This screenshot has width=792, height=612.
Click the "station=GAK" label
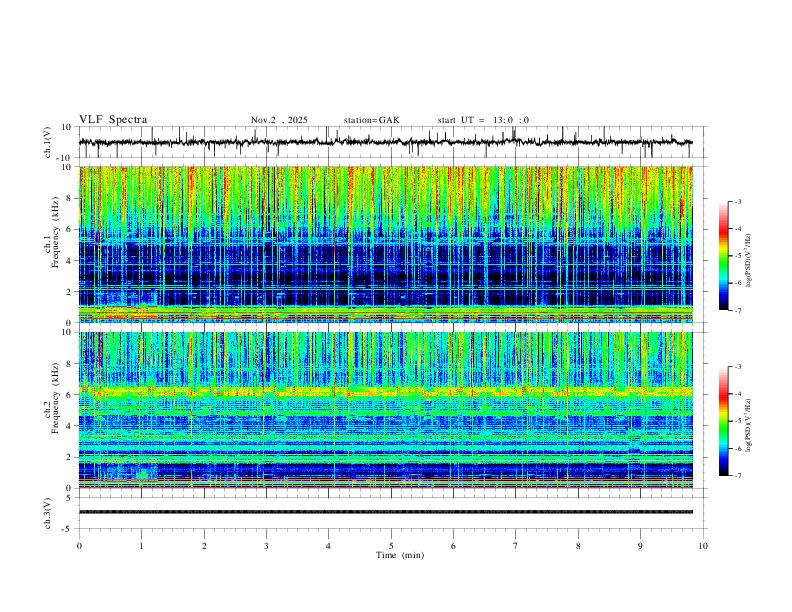371,120
